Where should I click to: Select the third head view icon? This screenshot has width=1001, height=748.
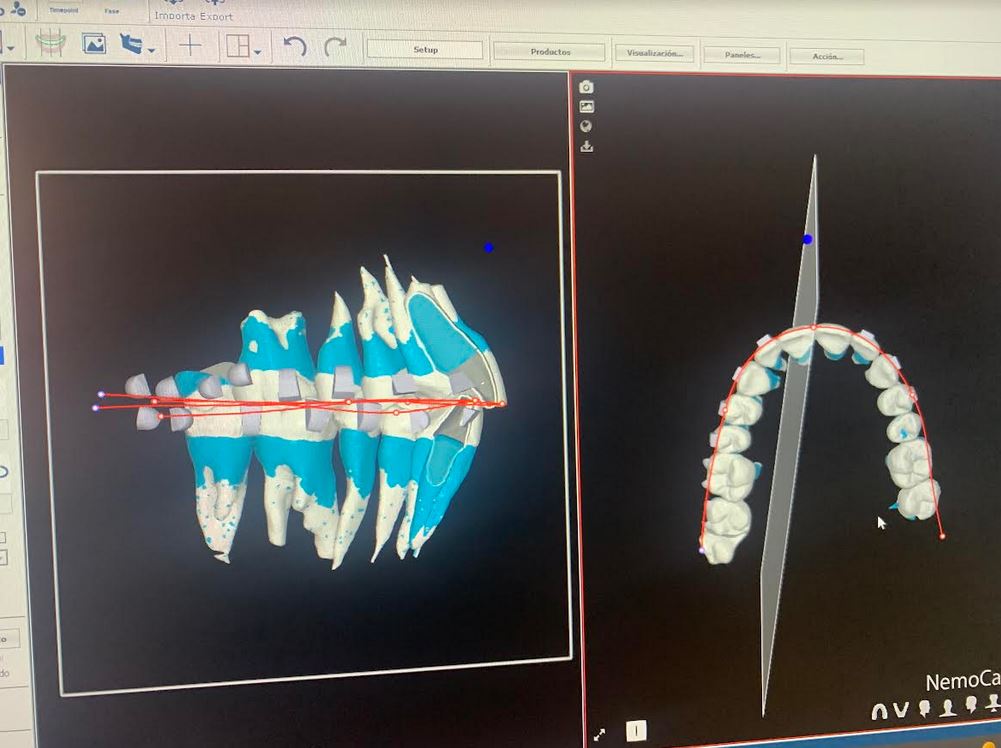[972, 704]
